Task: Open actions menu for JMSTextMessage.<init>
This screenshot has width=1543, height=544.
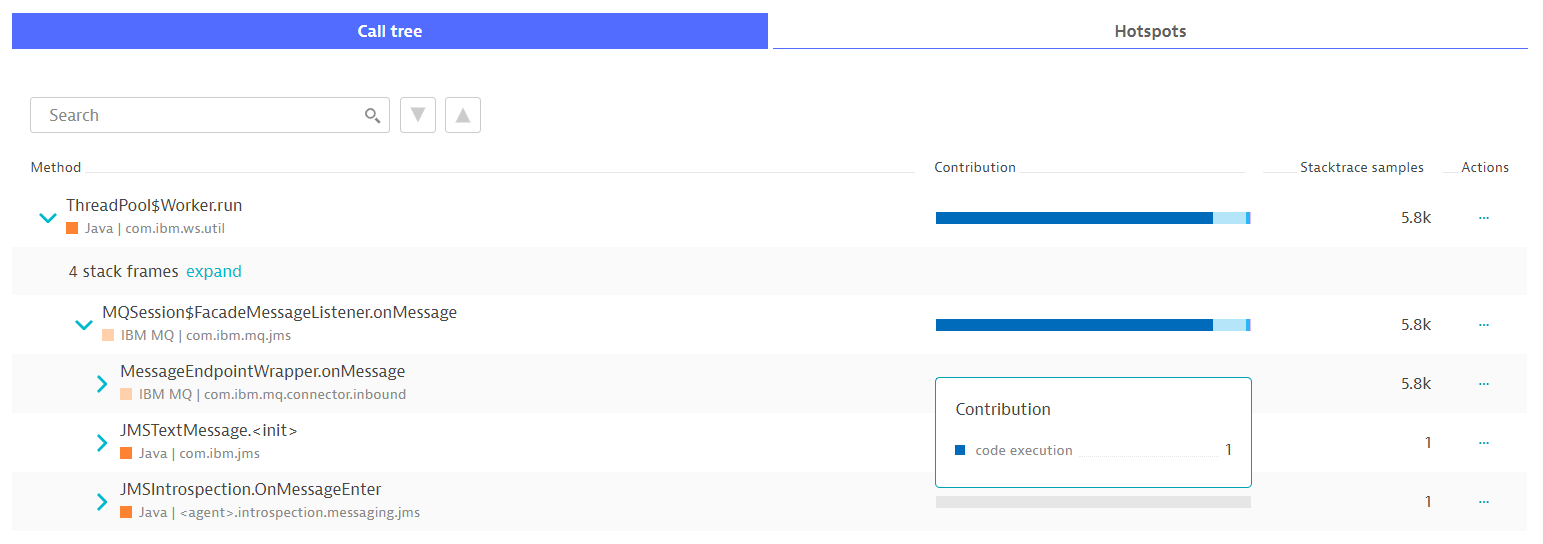Action: point(1483,443)
